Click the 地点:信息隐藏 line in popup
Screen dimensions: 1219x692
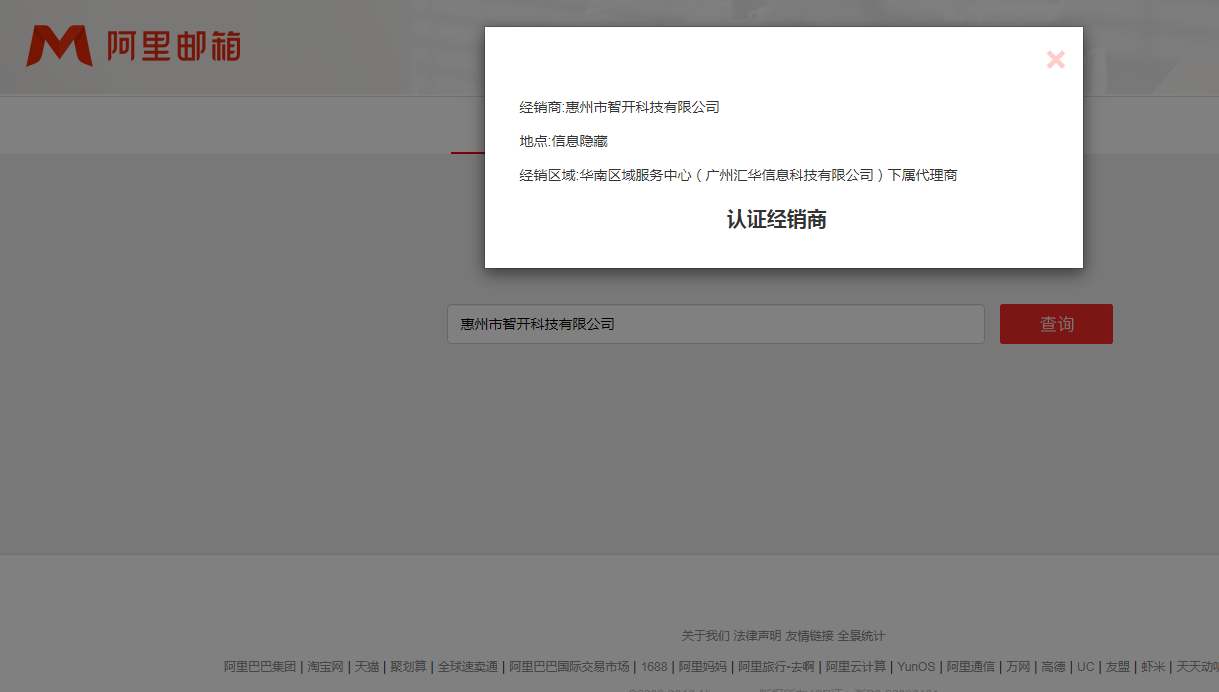[563, 141]
